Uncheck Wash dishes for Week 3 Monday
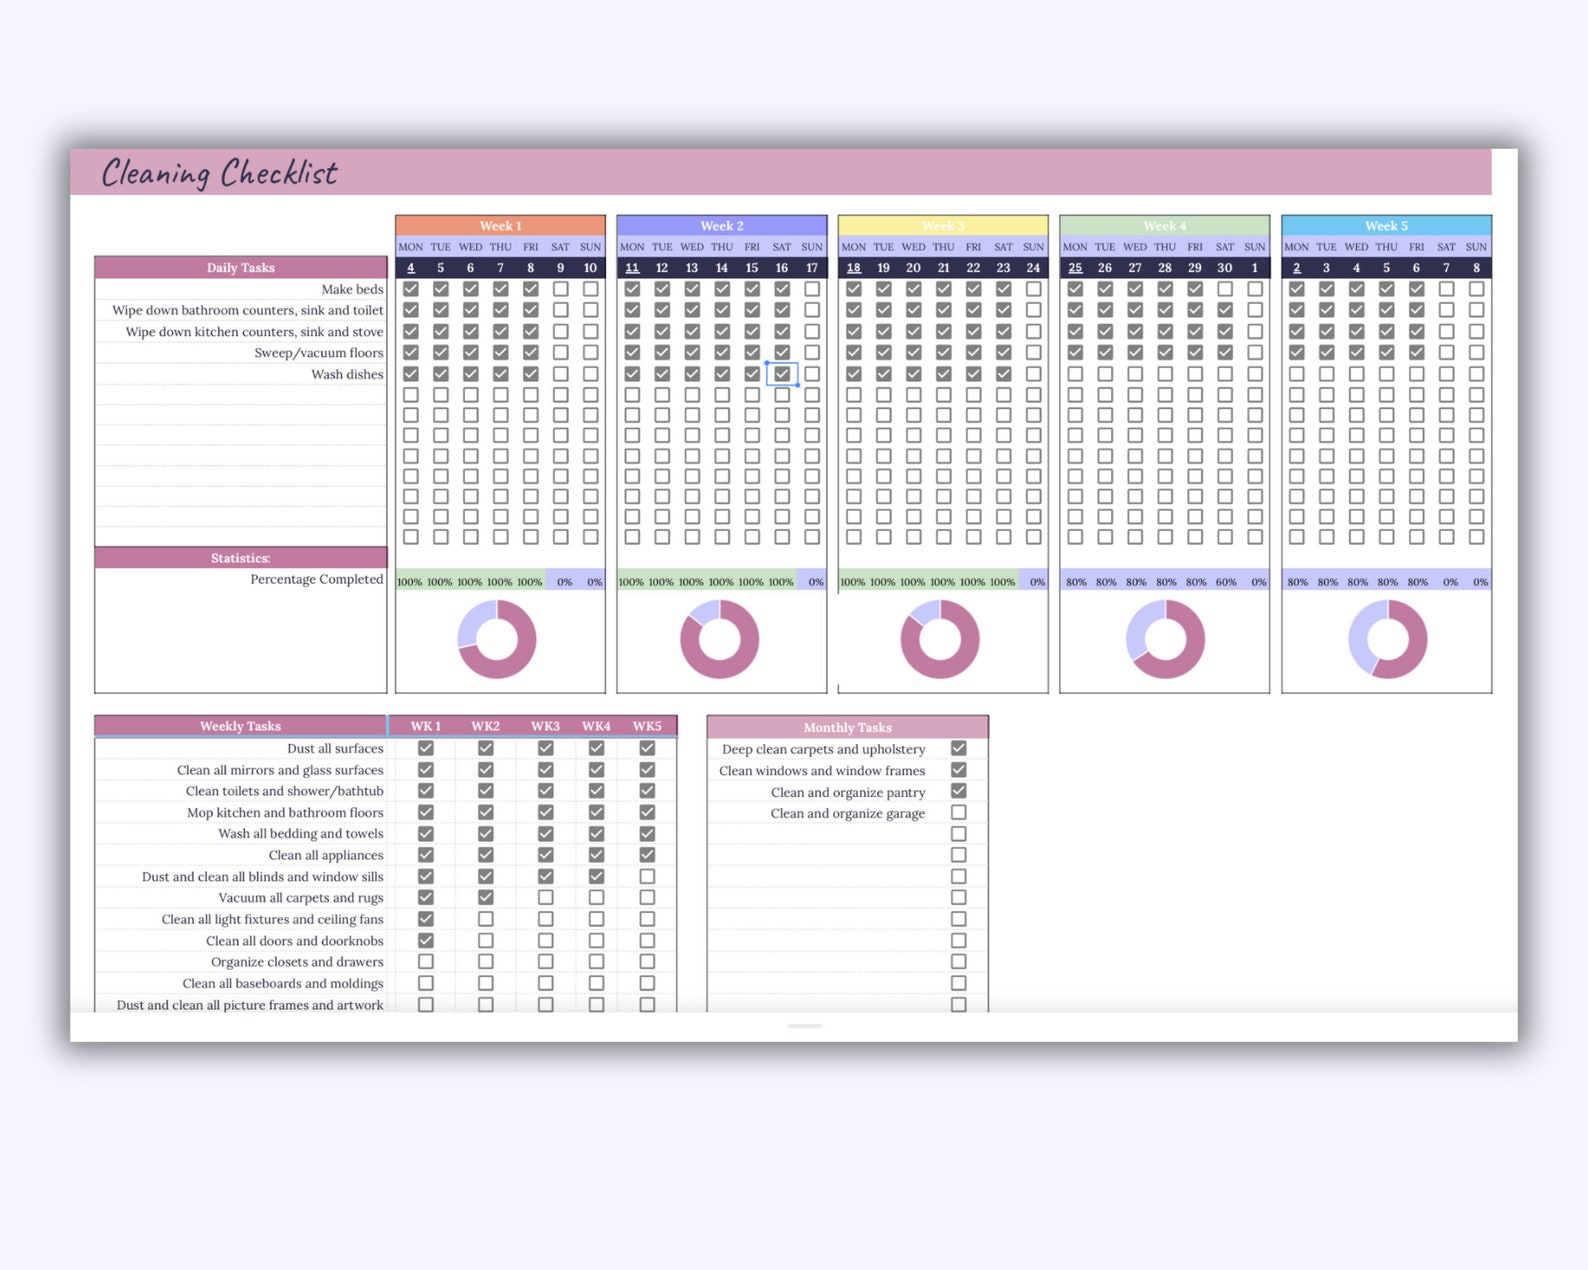1588x1270 pixels. (x=854, y=374)
